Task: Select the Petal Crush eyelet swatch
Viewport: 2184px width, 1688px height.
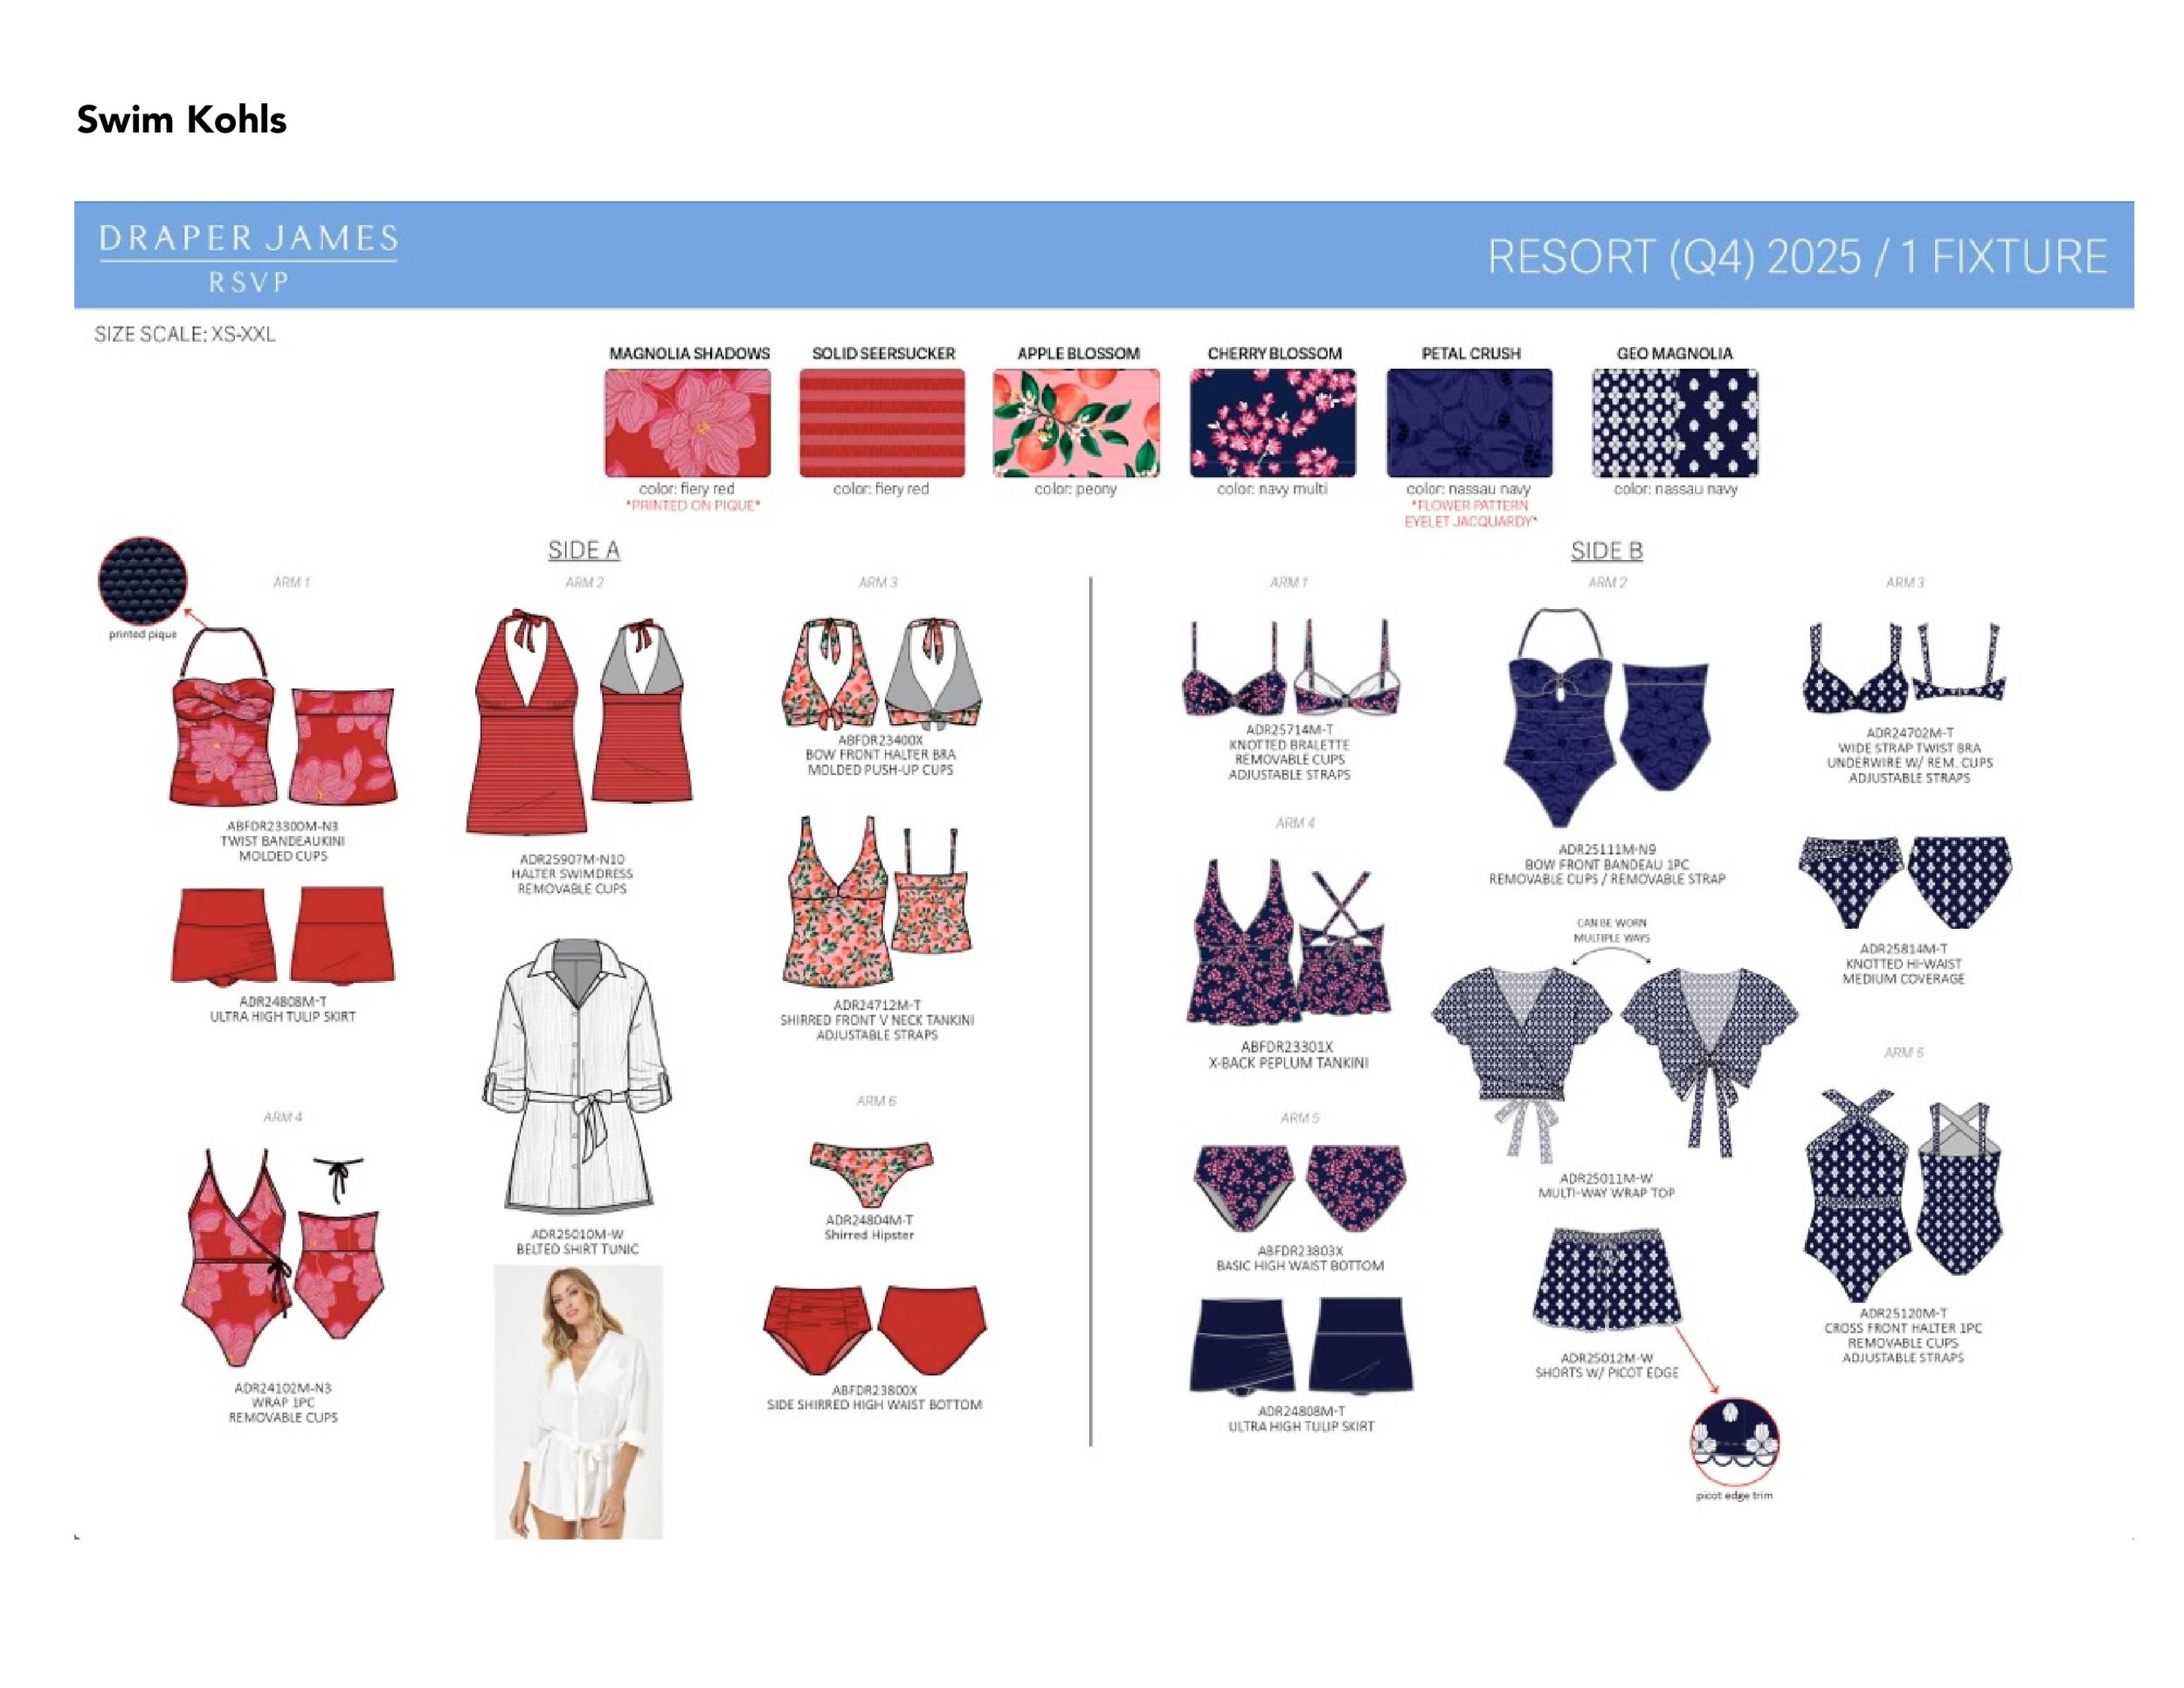Action: 1469,423
